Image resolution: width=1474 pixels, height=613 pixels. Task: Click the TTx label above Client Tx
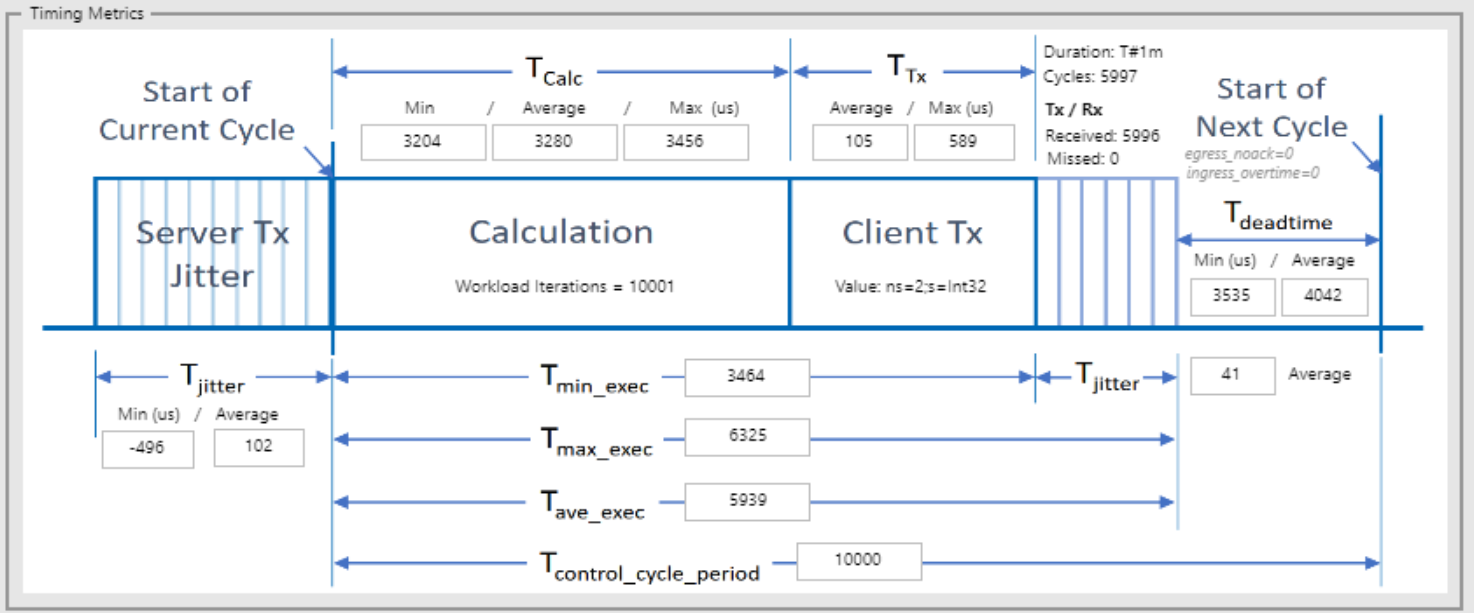(907, 69)
